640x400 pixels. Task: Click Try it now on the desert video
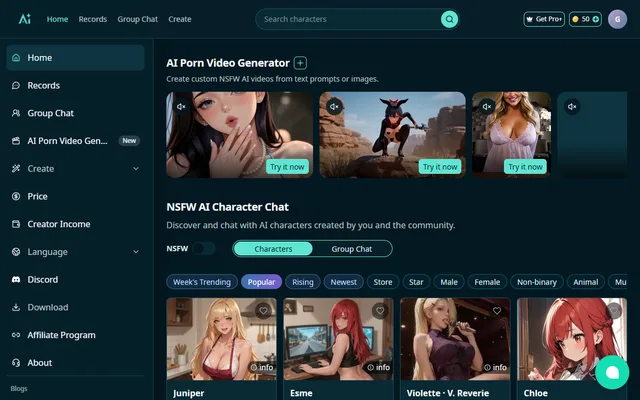click(440, 167)
